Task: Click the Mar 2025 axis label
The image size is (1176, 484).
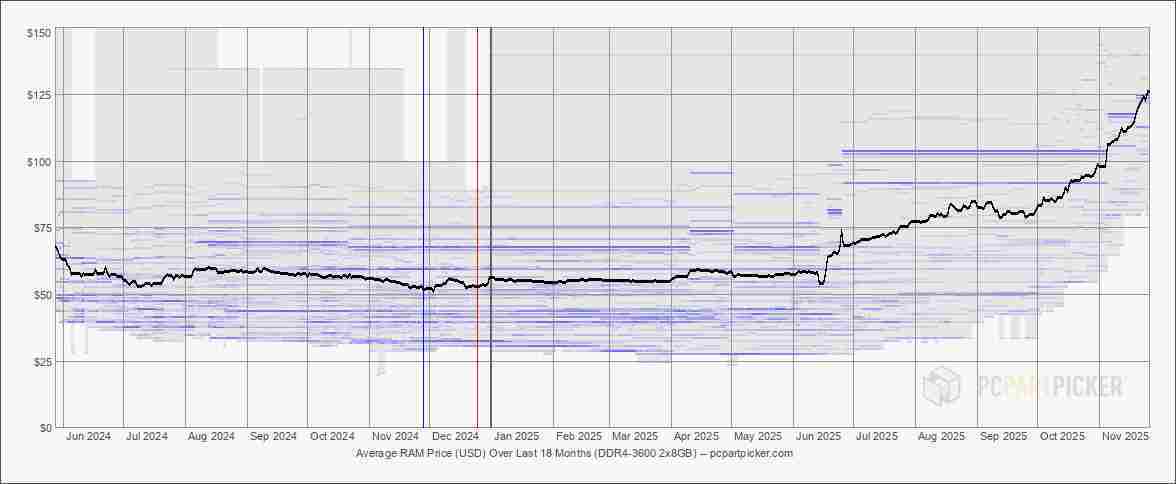Action: pos(635,436)
